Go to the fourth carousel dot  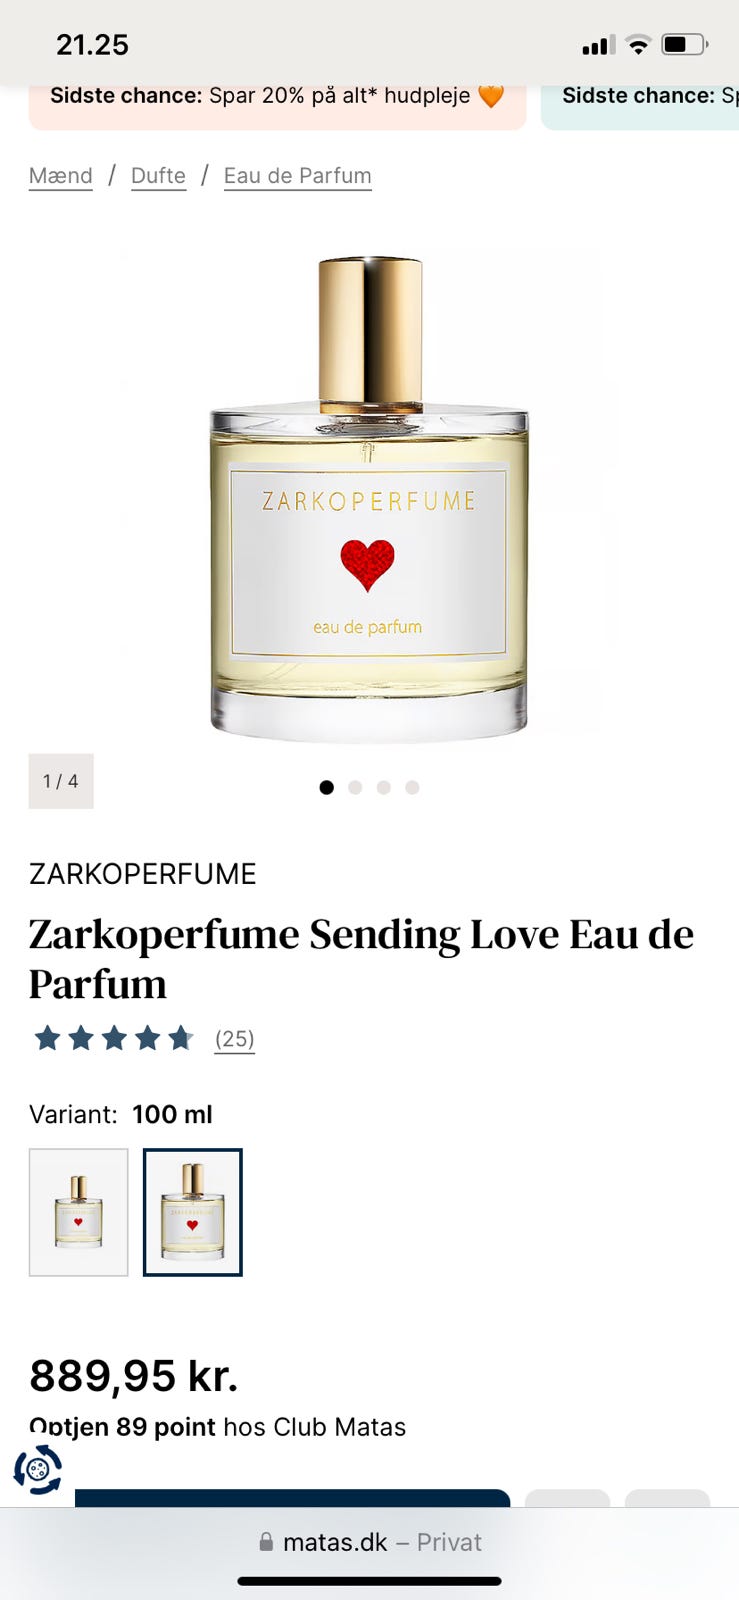tap(412, 787)
